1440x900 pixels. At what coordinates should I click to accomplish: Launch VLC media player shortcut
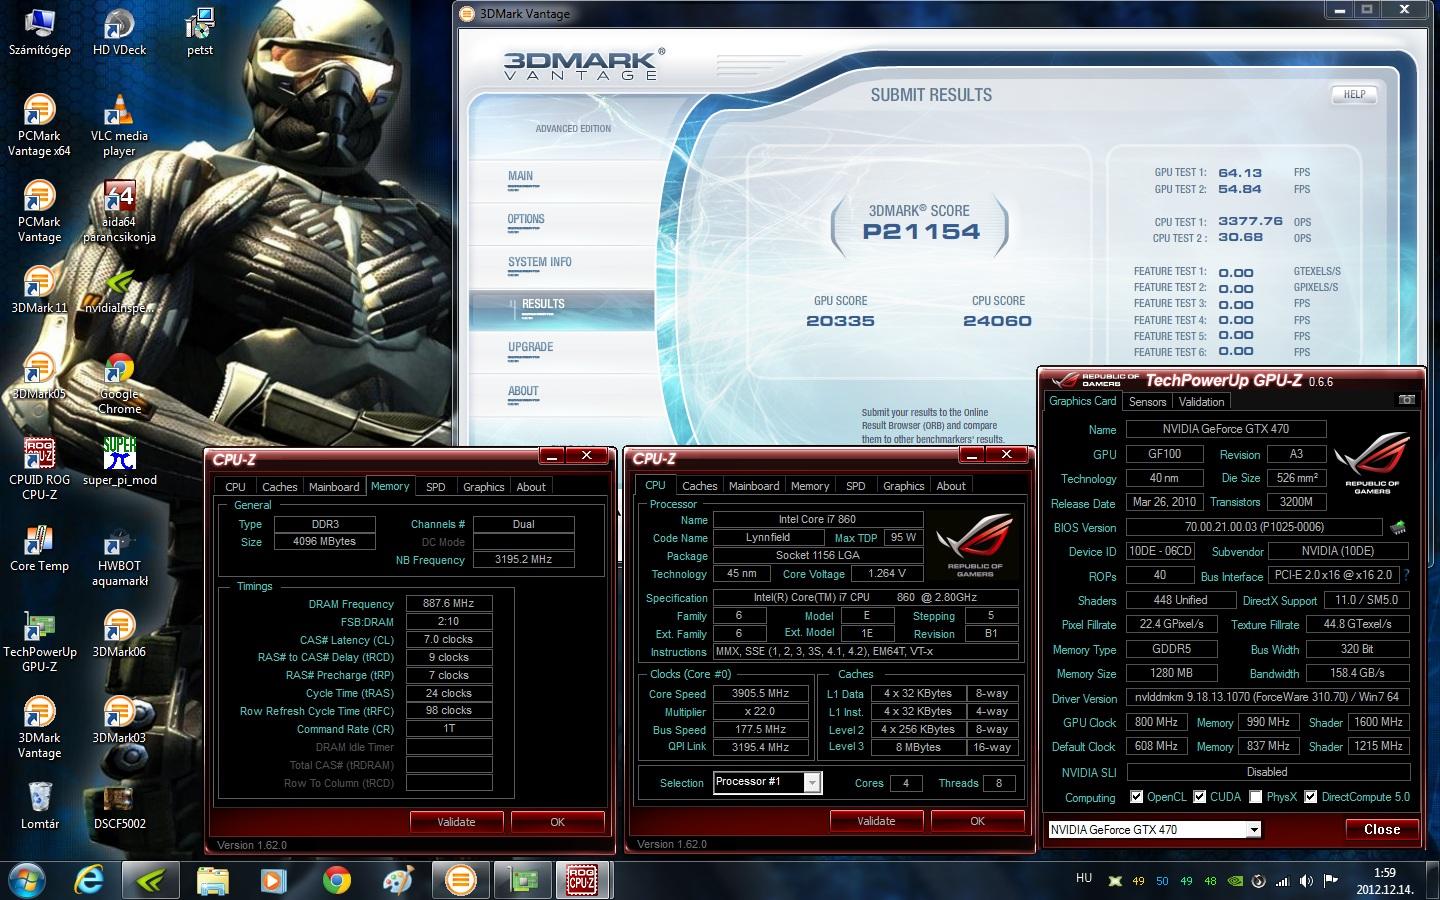tap(119, 125)
